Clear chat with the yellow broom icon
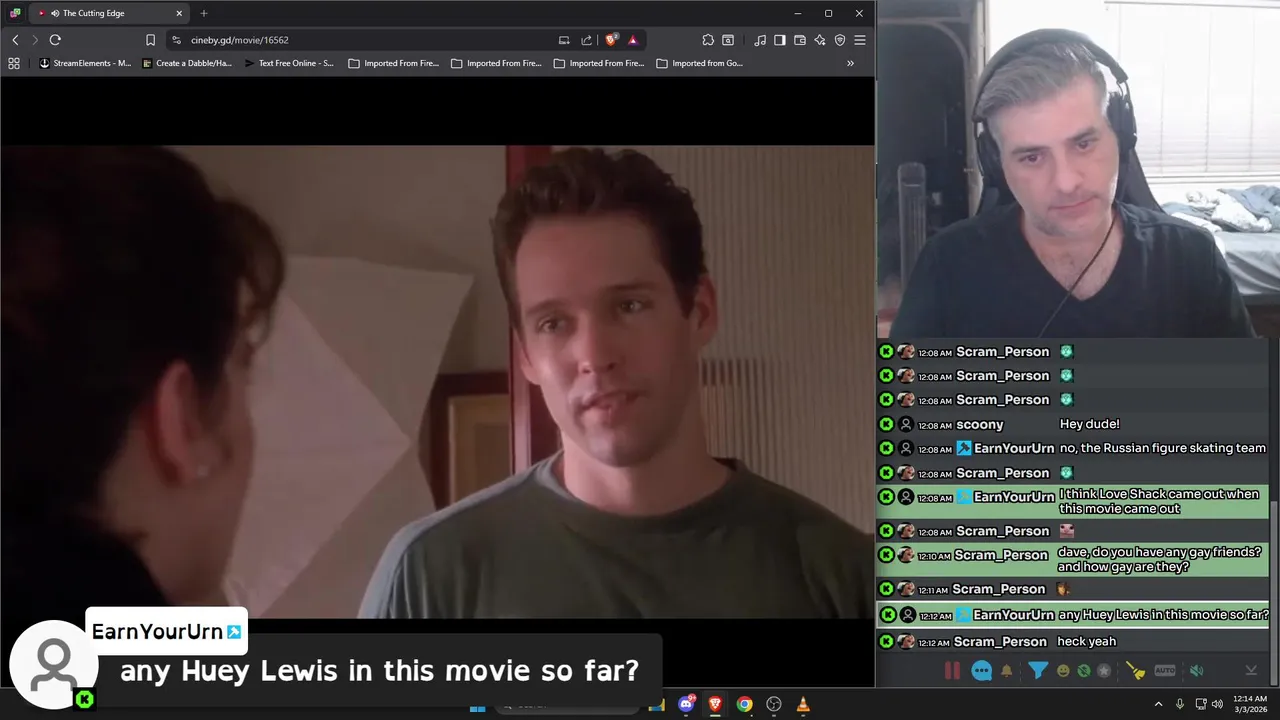 pyautogui.click(x=1135, y=671)
